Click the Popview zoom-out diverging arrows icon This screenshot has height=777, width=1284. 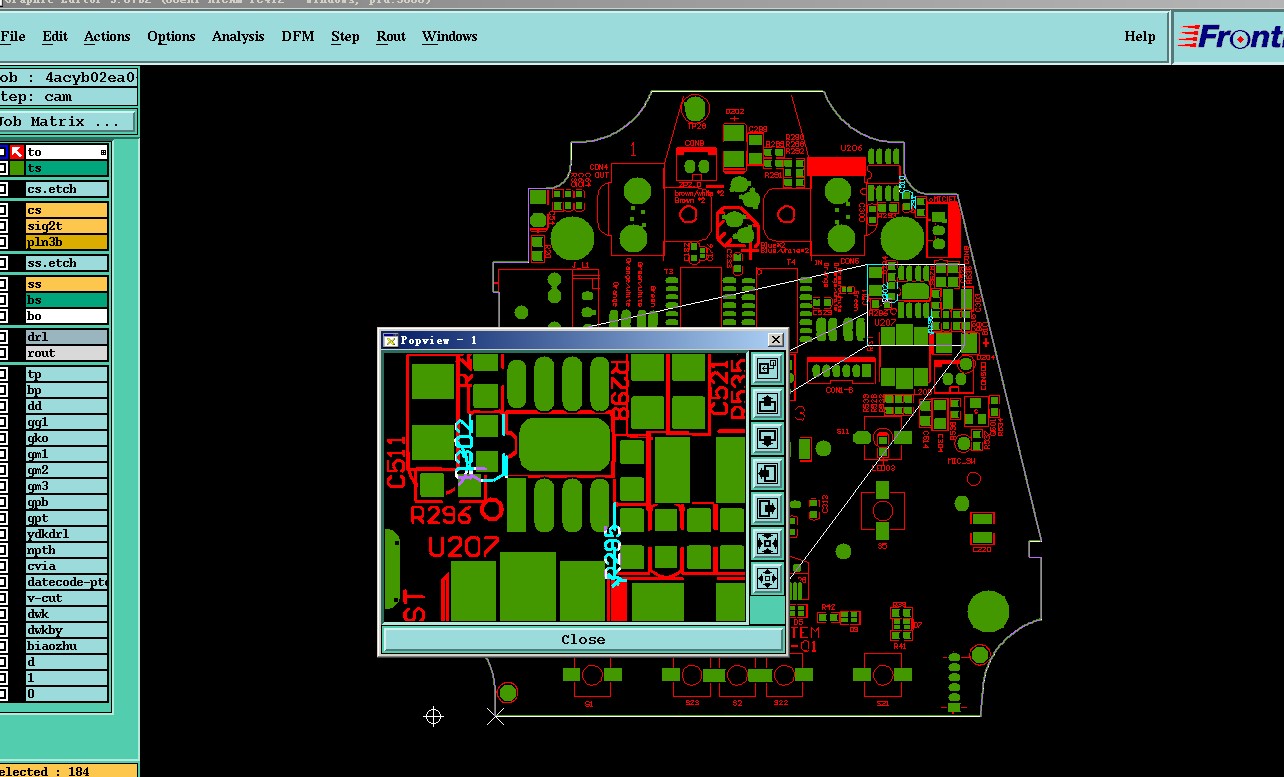(x=767, y=578)
